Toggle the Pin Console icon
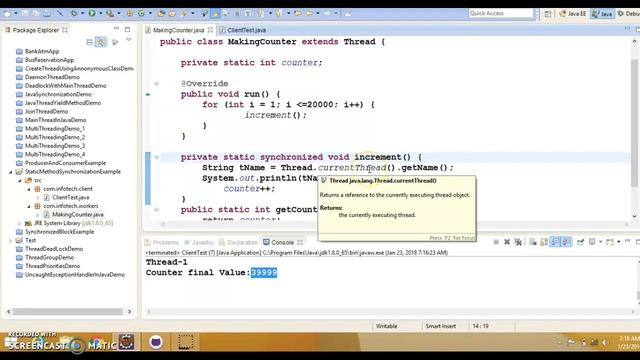 tap(580, 242)
